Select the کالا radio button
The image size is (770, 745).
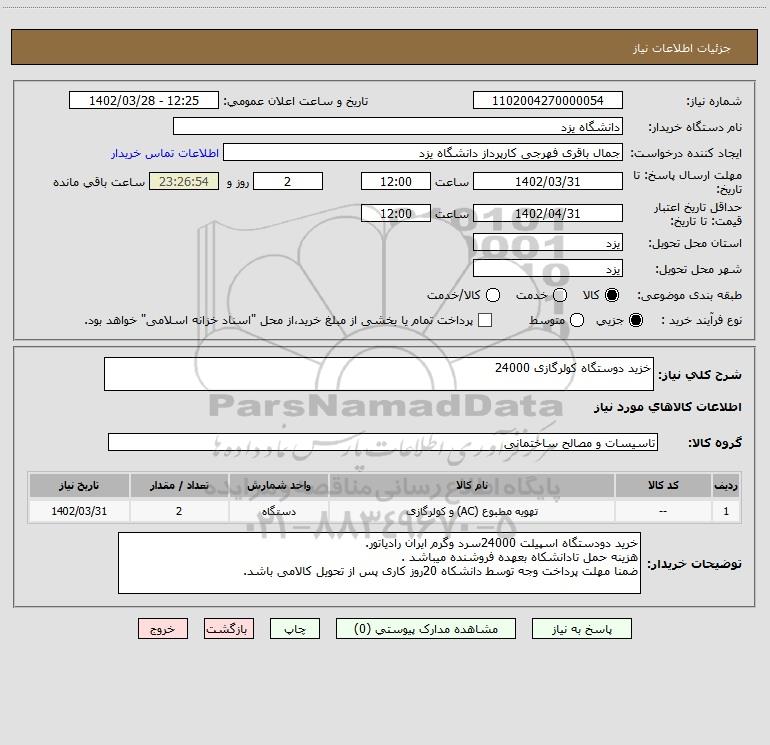click(612, 295)
